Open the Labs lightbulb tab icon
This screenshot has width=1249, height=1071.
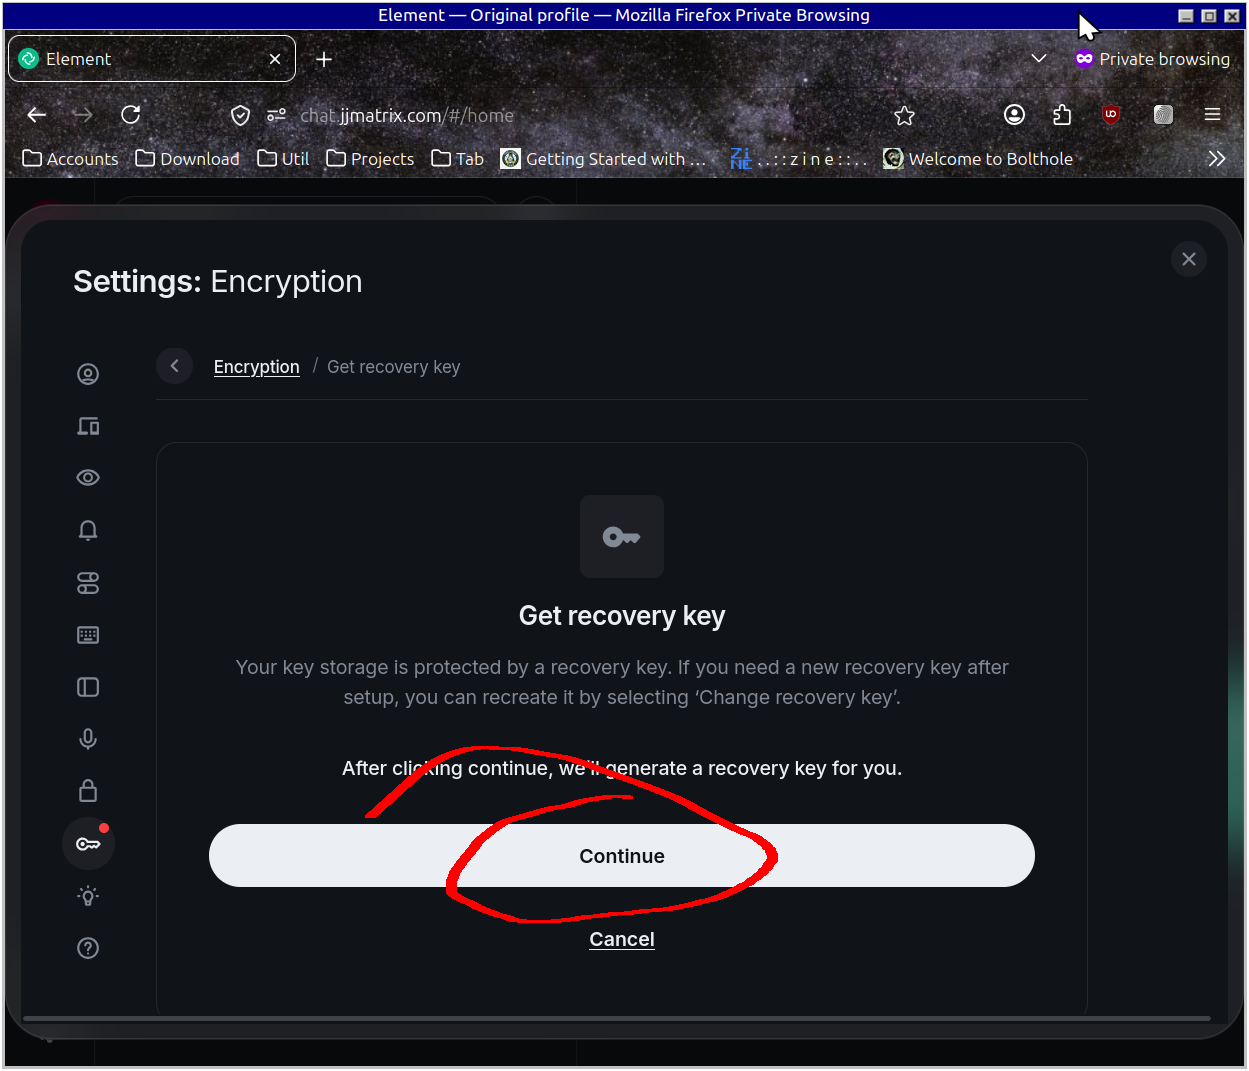coord(88,896)
